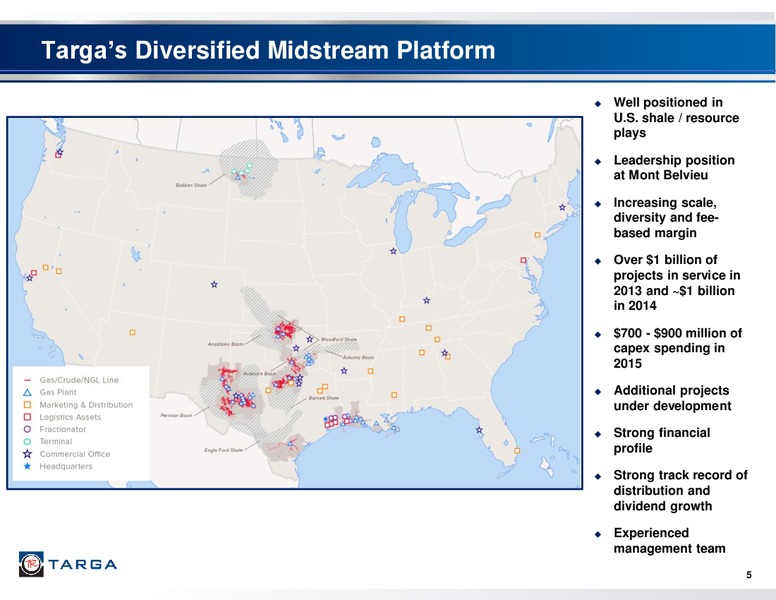776x600 pixels.
Task: Select the 'Headquarters' legend label
Action: (66, 466)
